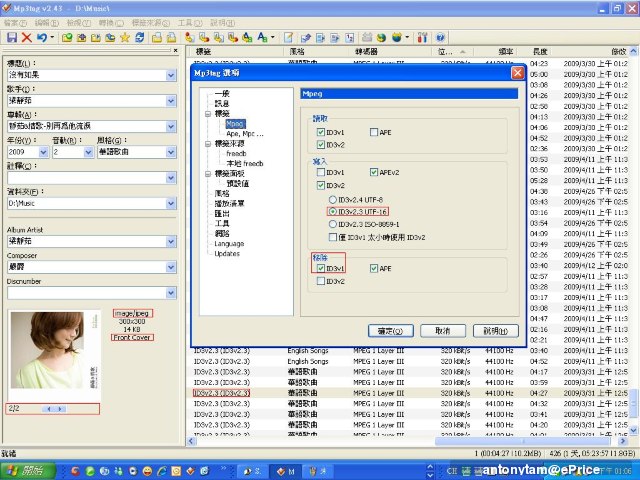Click the Change directory folder icon
This screenshot has width=640, height=480.
point(67,38)
